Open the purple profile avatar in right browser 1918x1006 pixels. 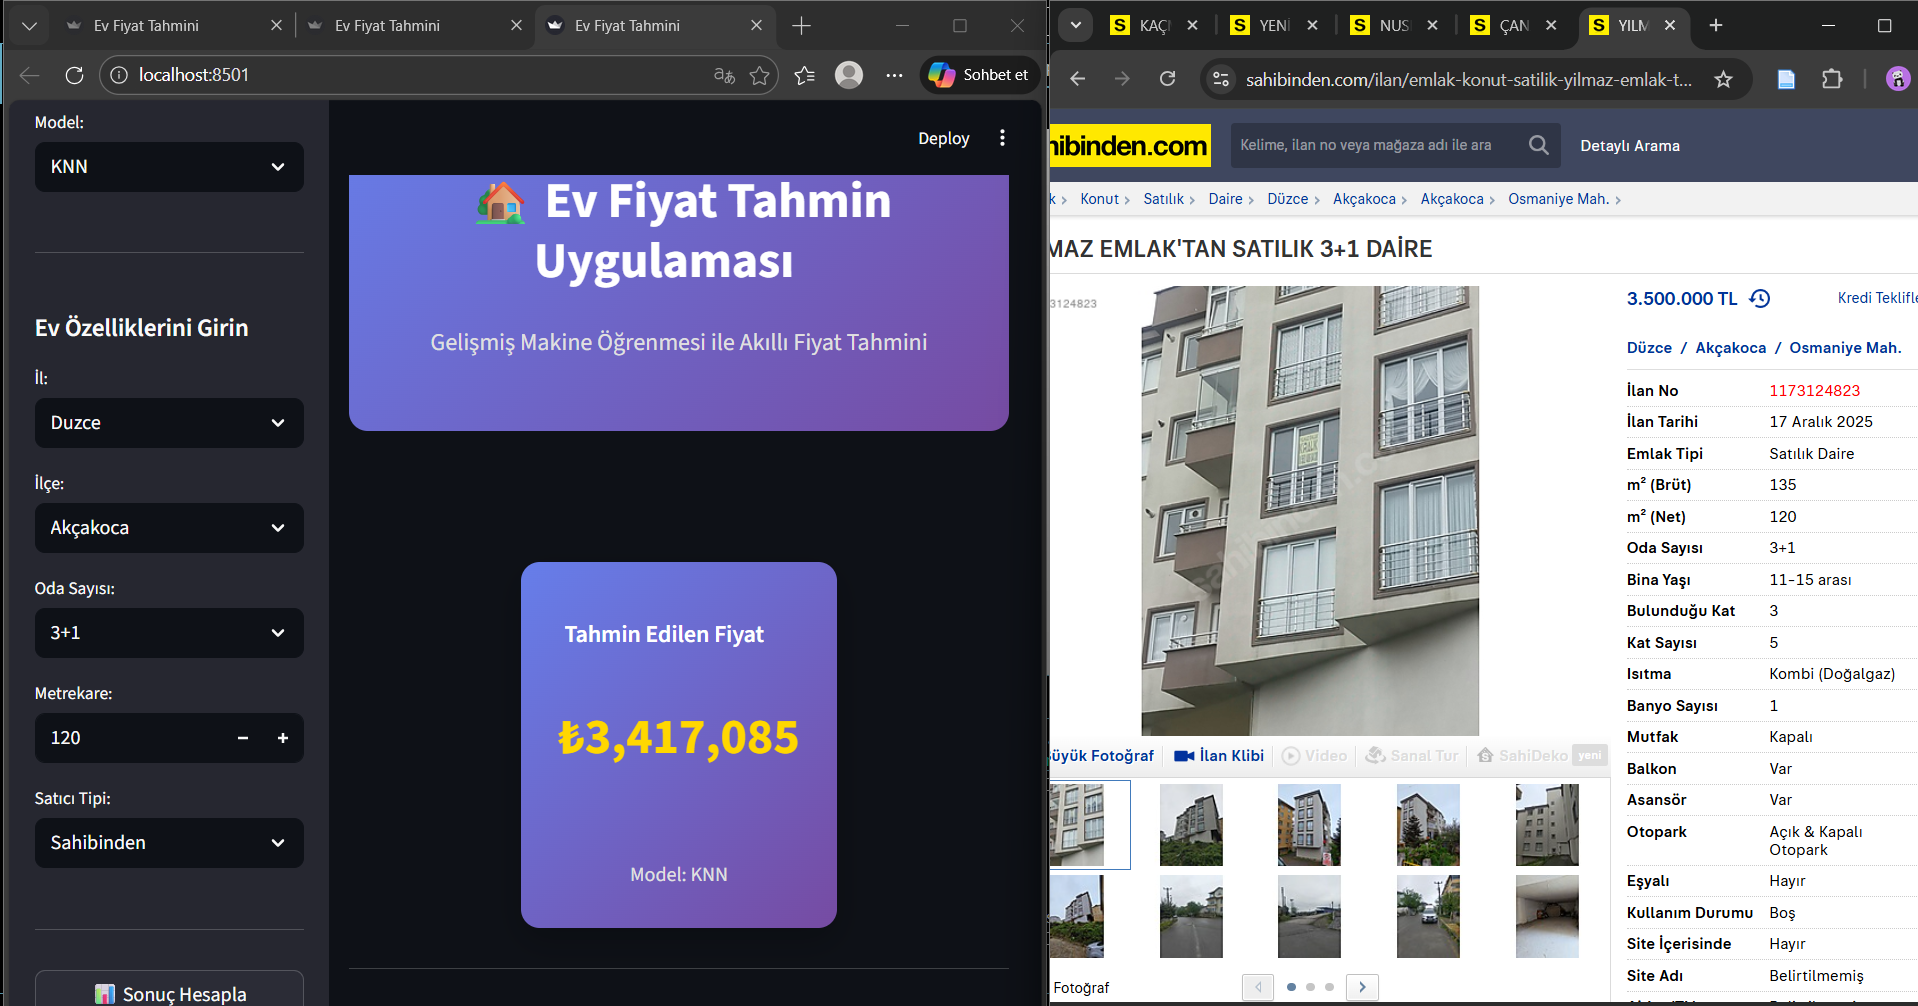point(1897,79)
